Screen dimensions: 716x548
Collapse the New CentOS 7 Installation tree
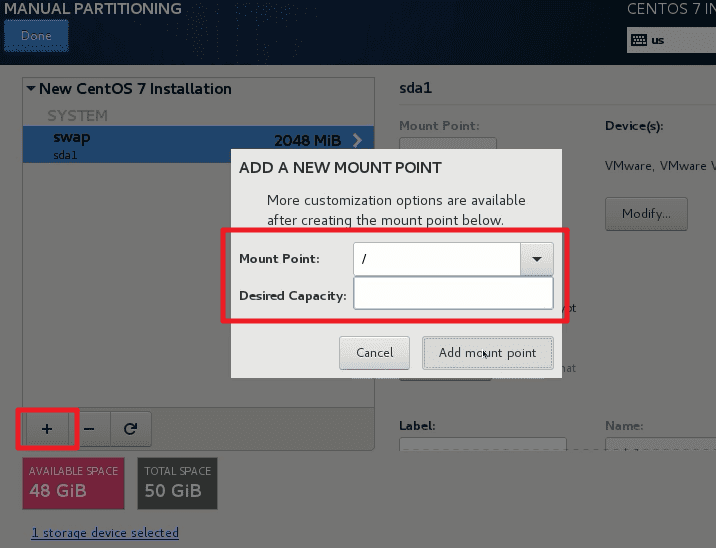[31, 88]
